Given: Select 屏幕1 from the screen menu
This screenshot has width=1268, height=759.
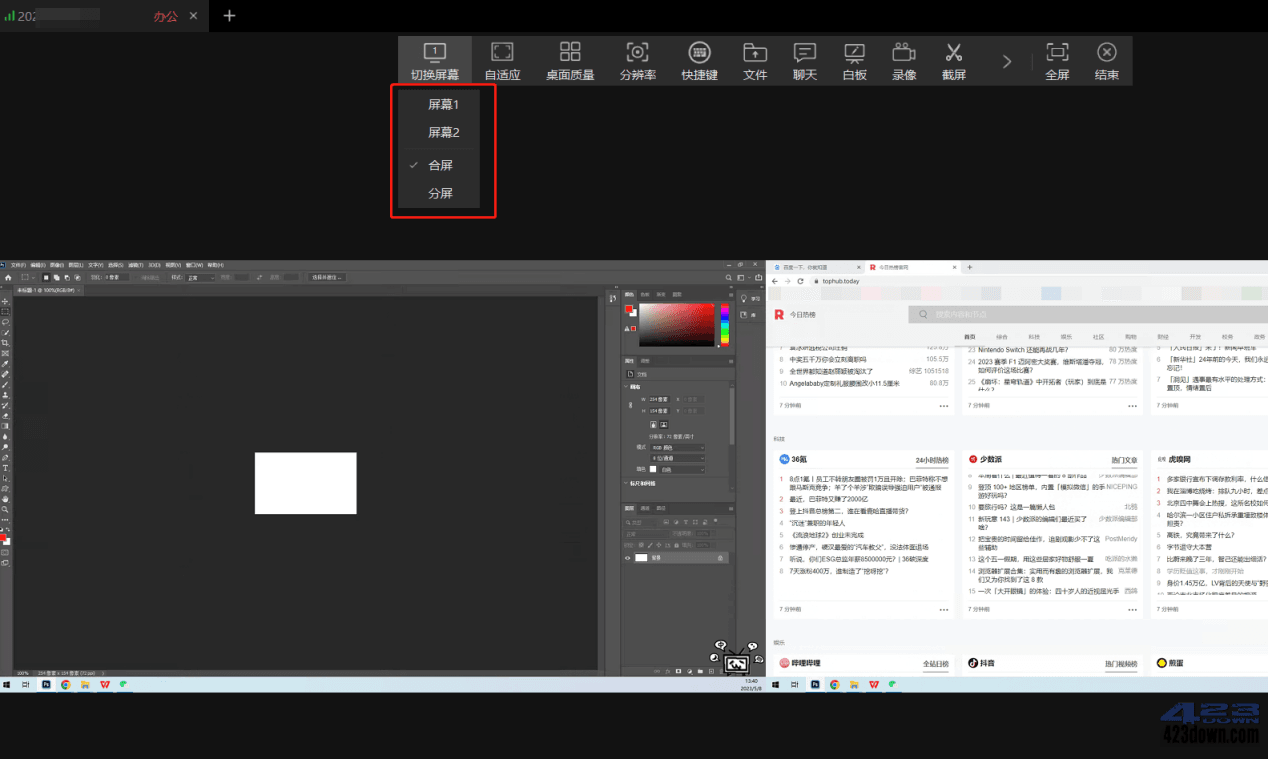Looking at the screenshot, I should (x=443, y=104).
